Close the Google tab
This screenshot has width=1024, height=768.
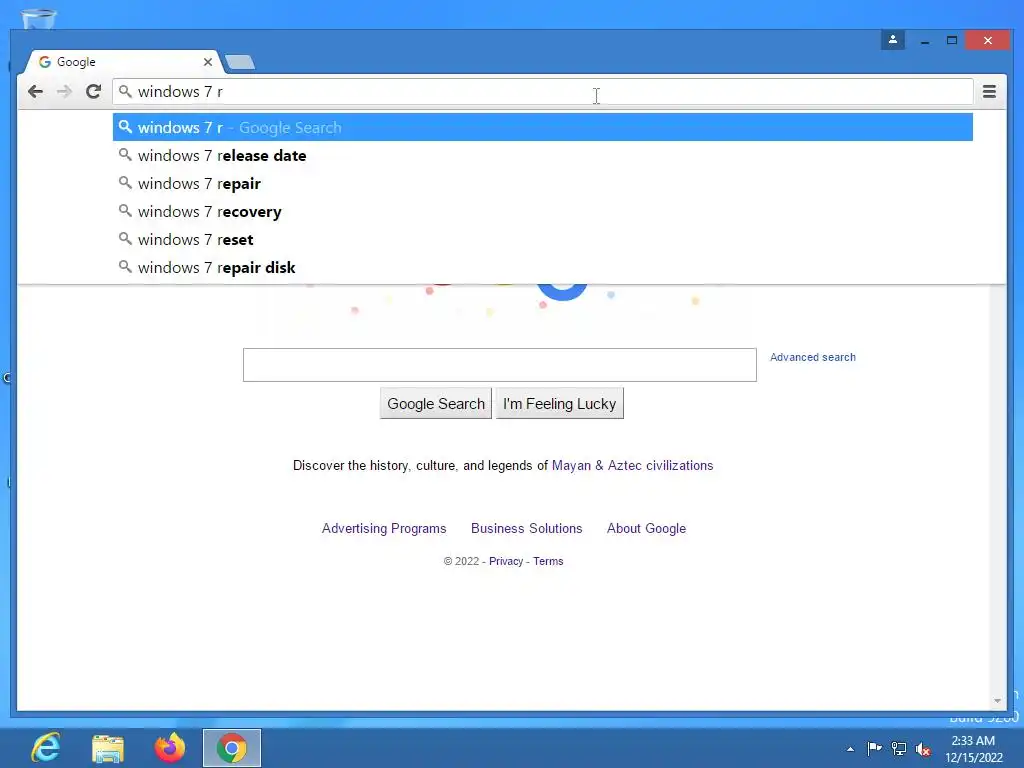(x=208, y=62)
